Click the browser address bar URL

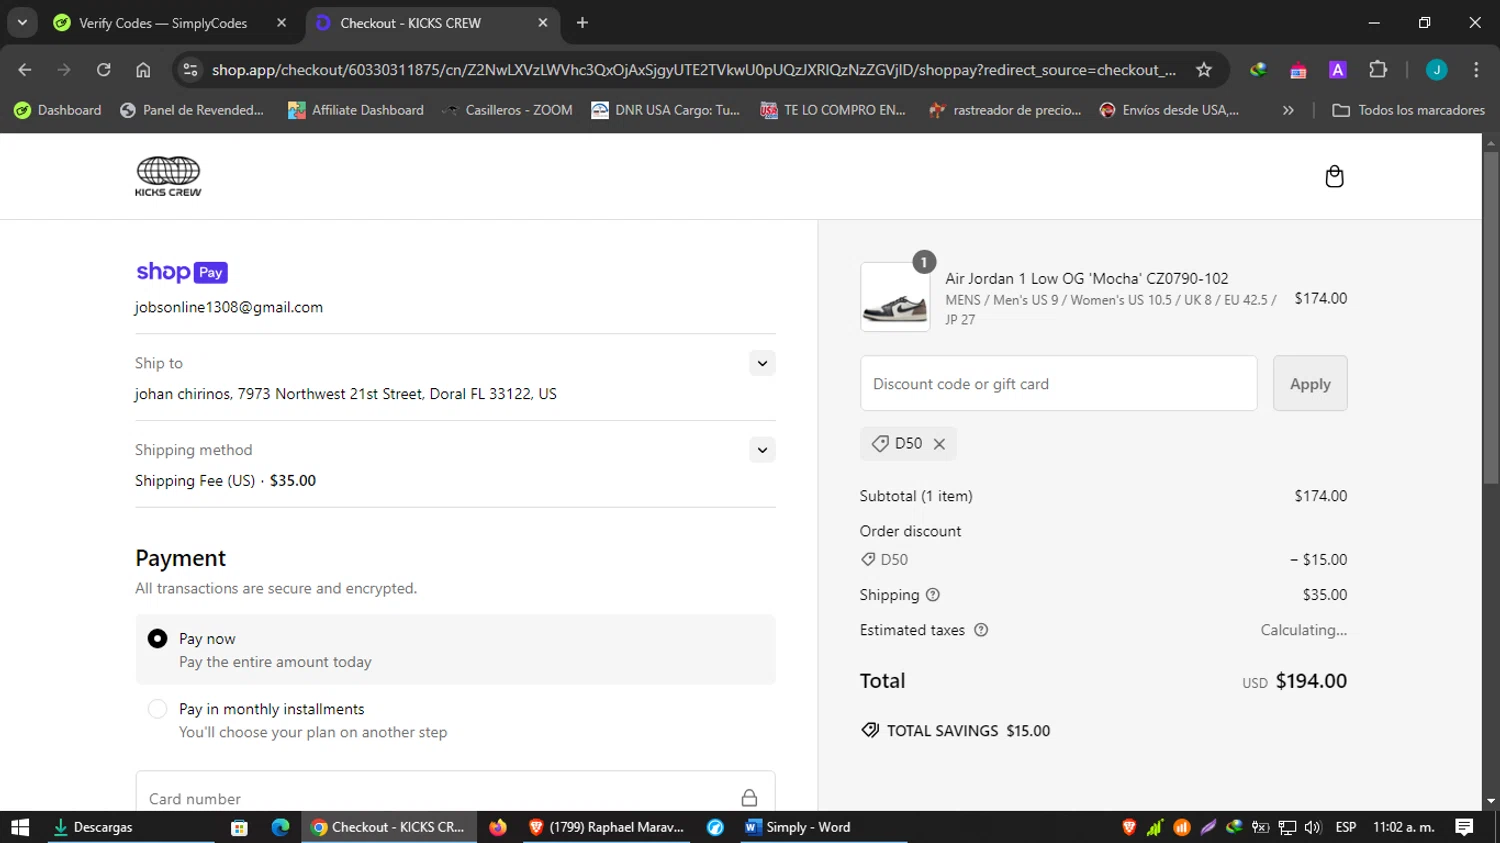point(693,70)
